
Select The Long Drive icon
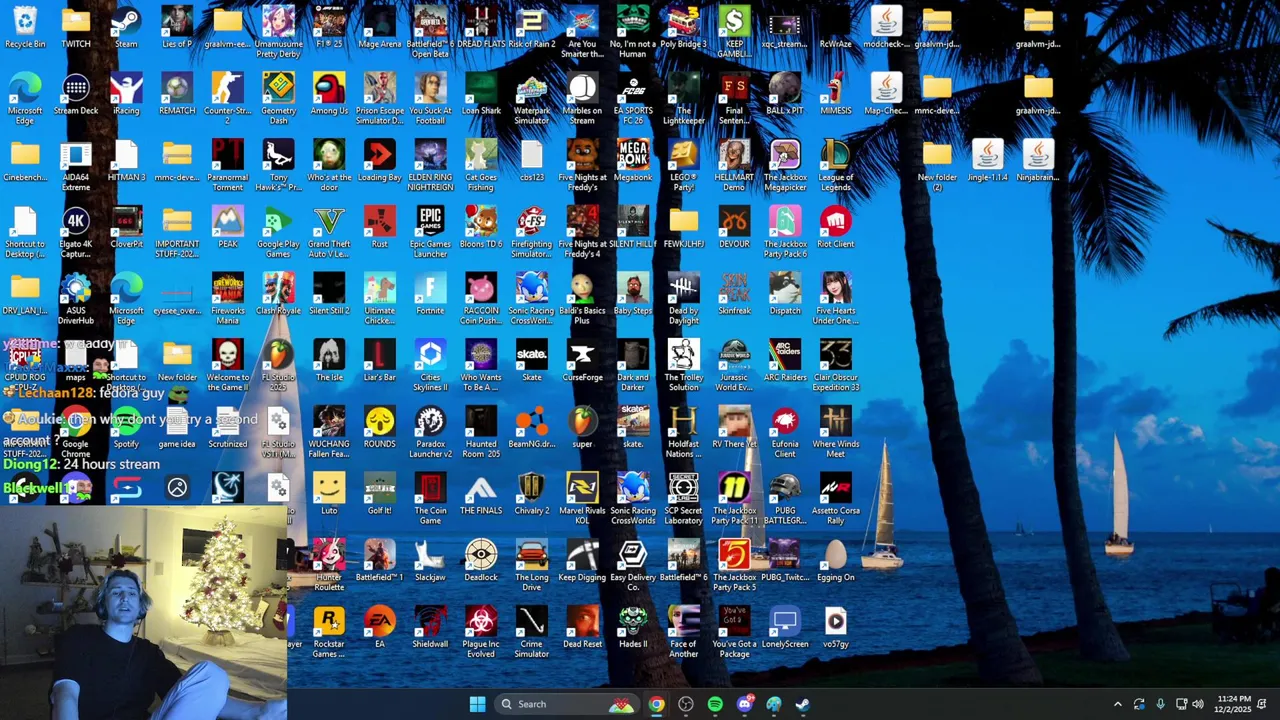[x=532, y=566]
